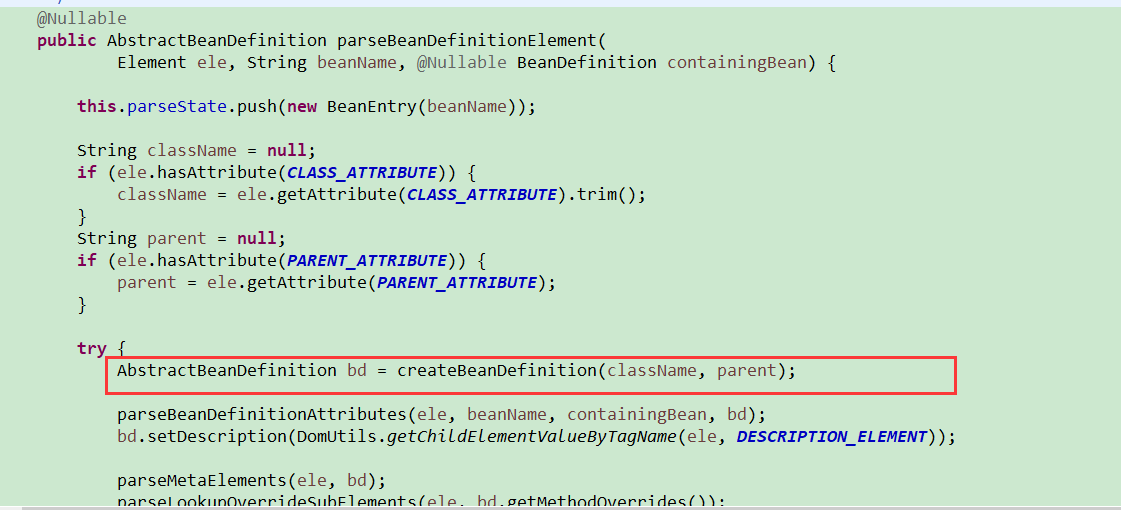This screenshot has height=510, width=1121.
Task: Select @Nullable annotation before BeanDefinition containingBean
Action: pos(461,63)
